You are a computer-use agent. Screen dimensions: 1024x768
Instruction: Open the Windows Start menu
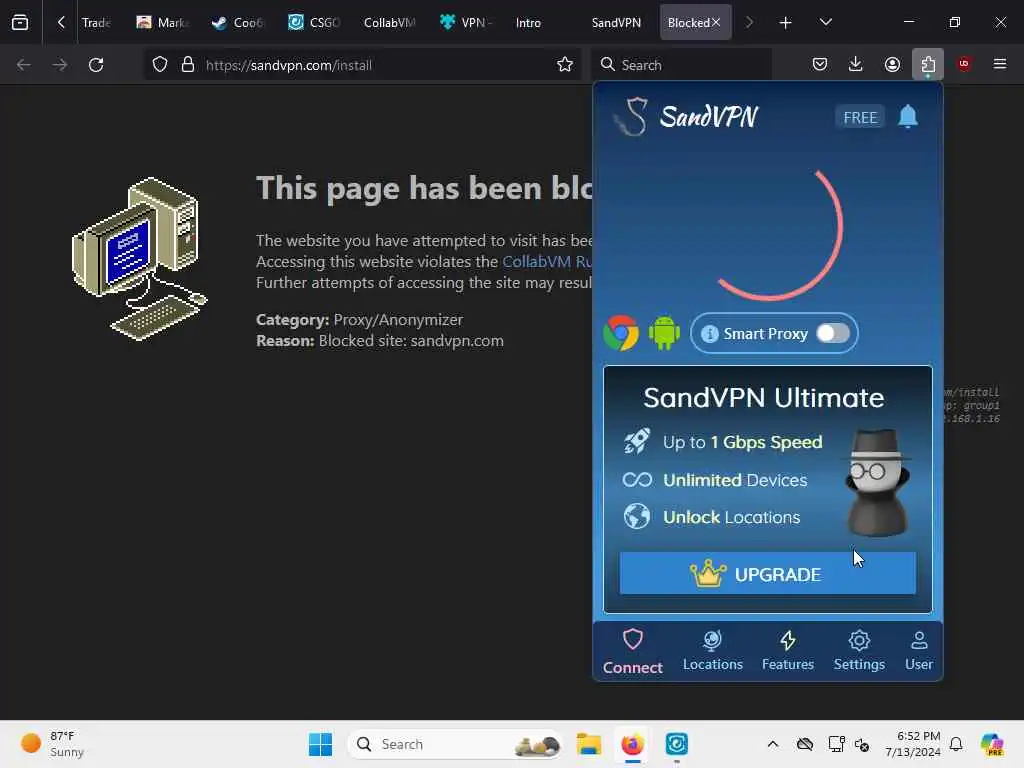coord(320,744)
